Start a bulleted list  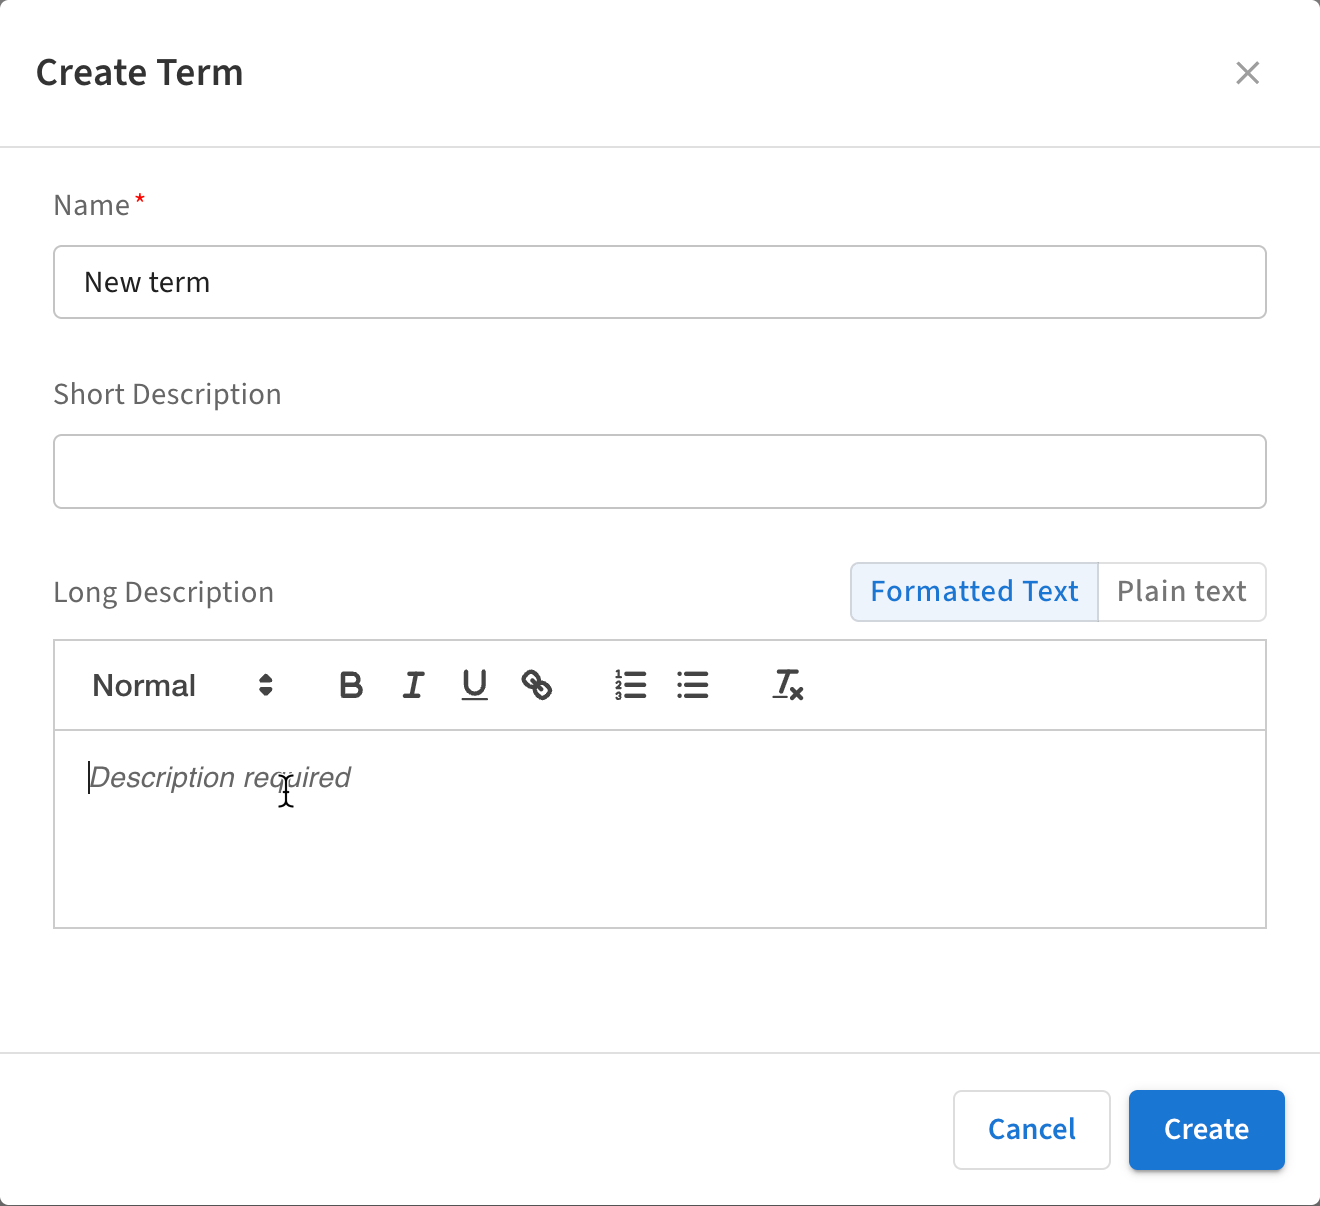tap(692, 685)
